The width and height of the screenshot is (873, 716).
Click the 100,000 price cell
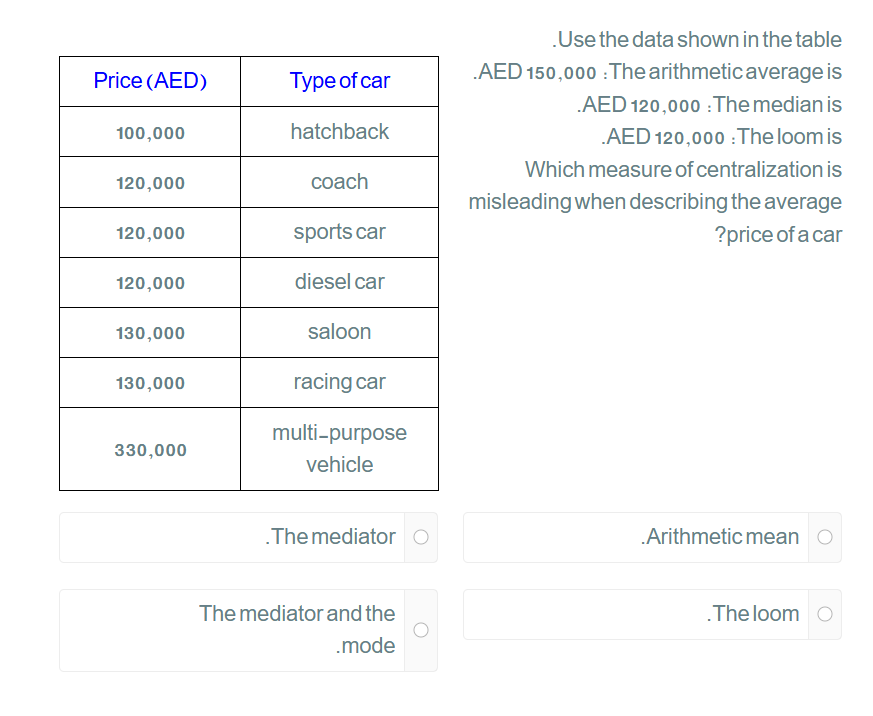pyautogui.click(x=150, y=133)
